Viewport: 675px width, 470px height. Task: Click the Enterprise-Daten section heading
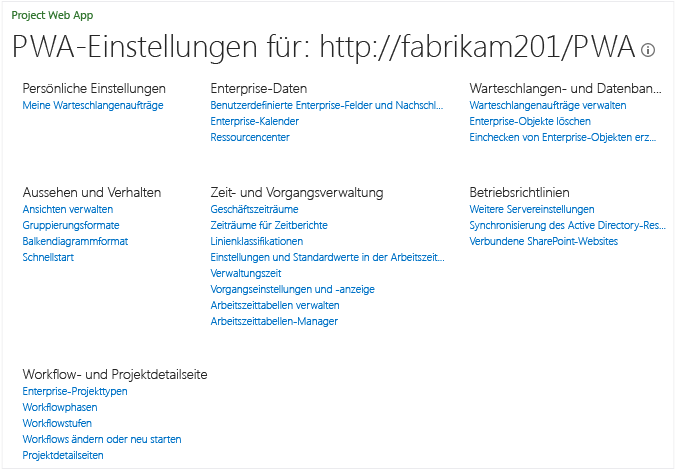tap(259, 89)
